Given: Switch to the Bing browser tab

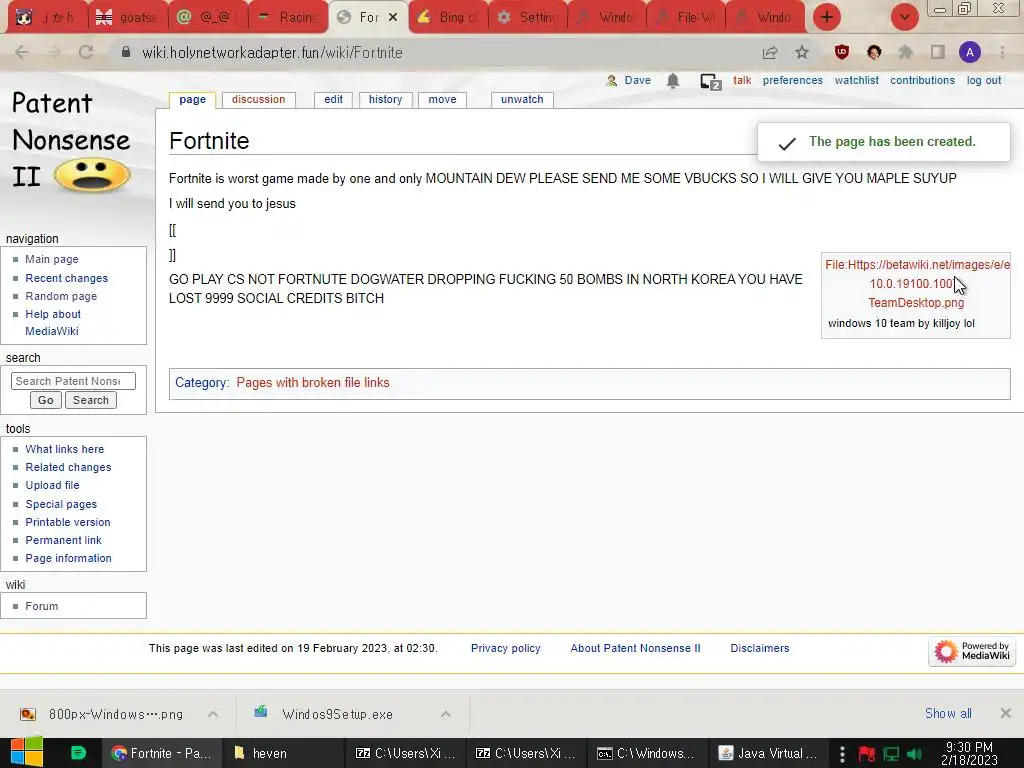Looking at the screenshot, I should point(449,18).
